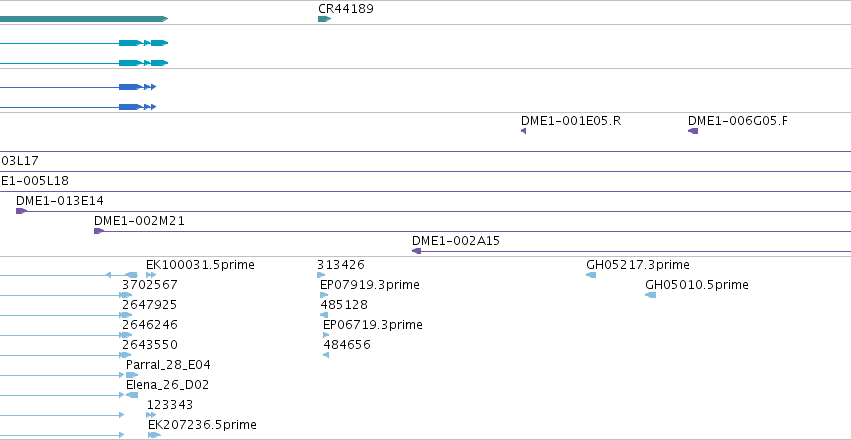Click the DME1-005L18 label text
This screenshot has height=440, width=851.
point(35,181)
